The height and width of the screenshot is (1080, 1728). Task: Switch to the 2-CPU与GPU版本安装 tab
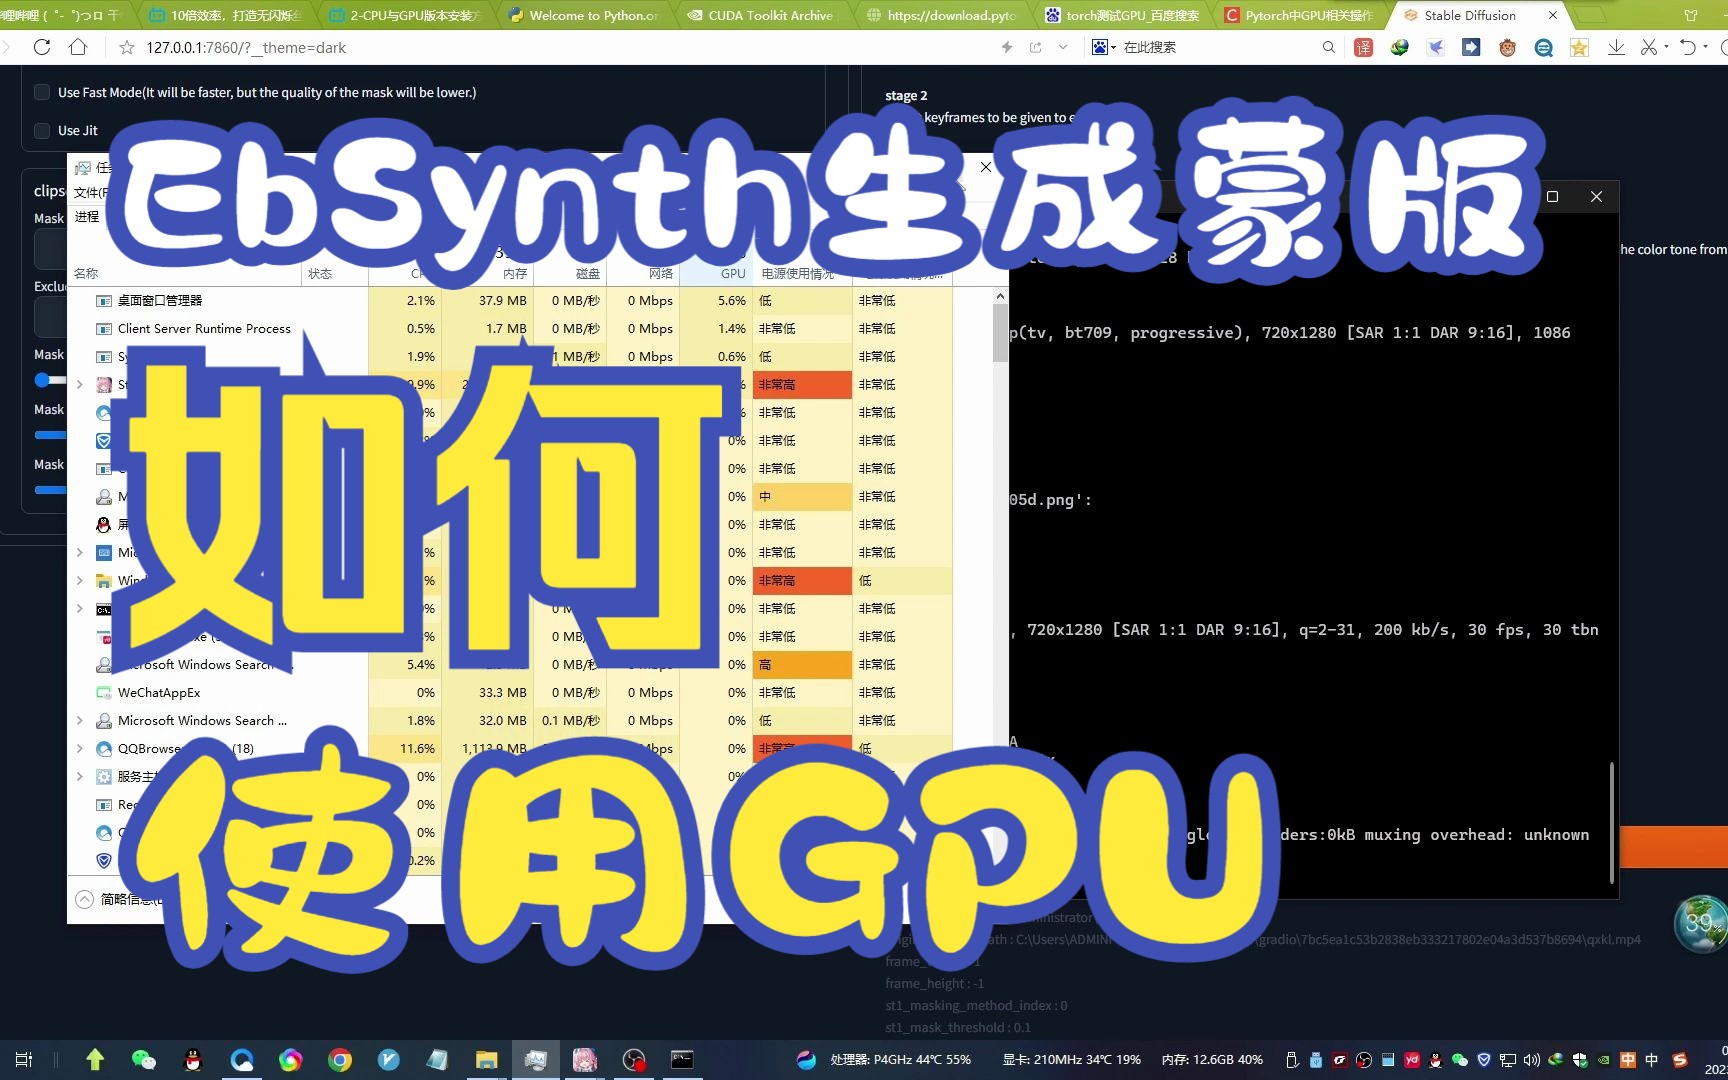[405, 15]
